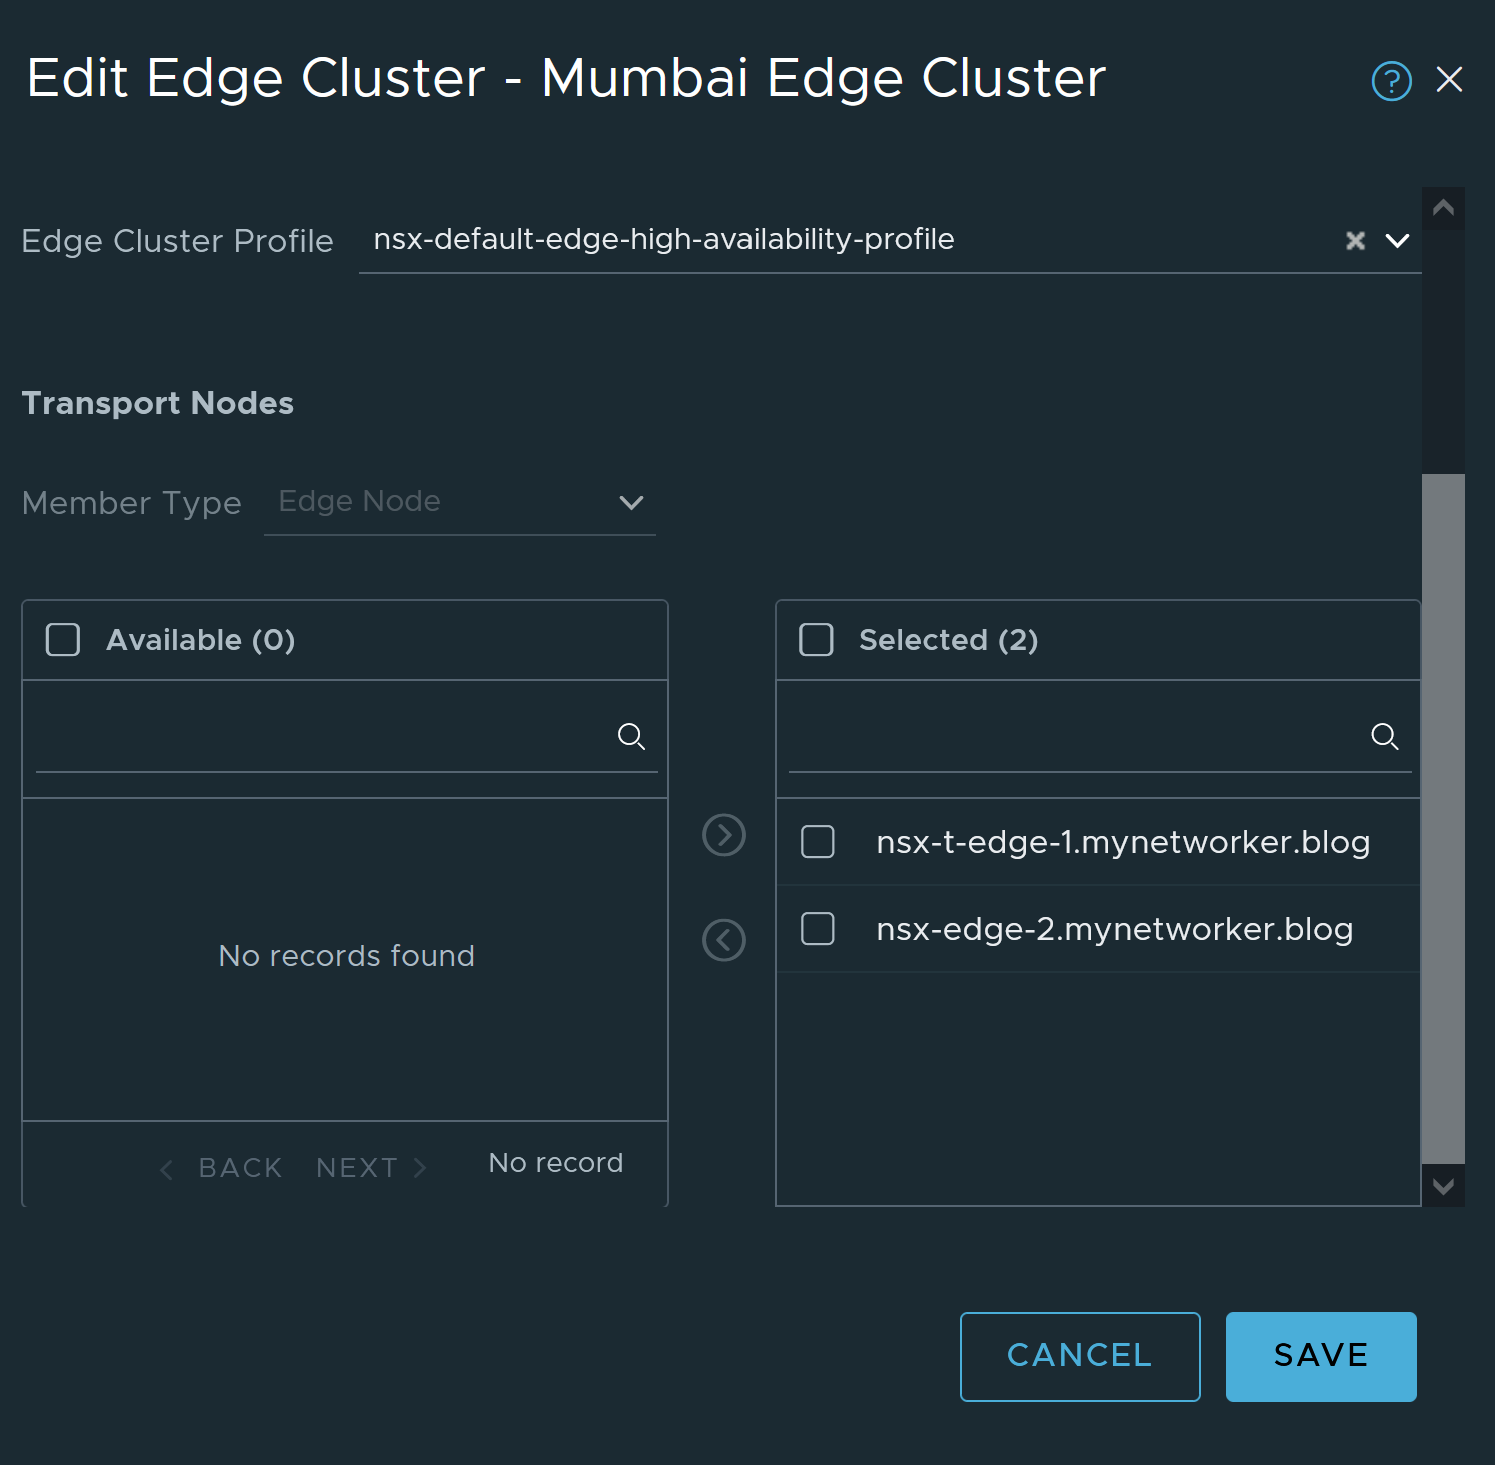Clear the Edge Cluster Profile selection
The image size is (1495, 1465).
[x=1355, y=241]
